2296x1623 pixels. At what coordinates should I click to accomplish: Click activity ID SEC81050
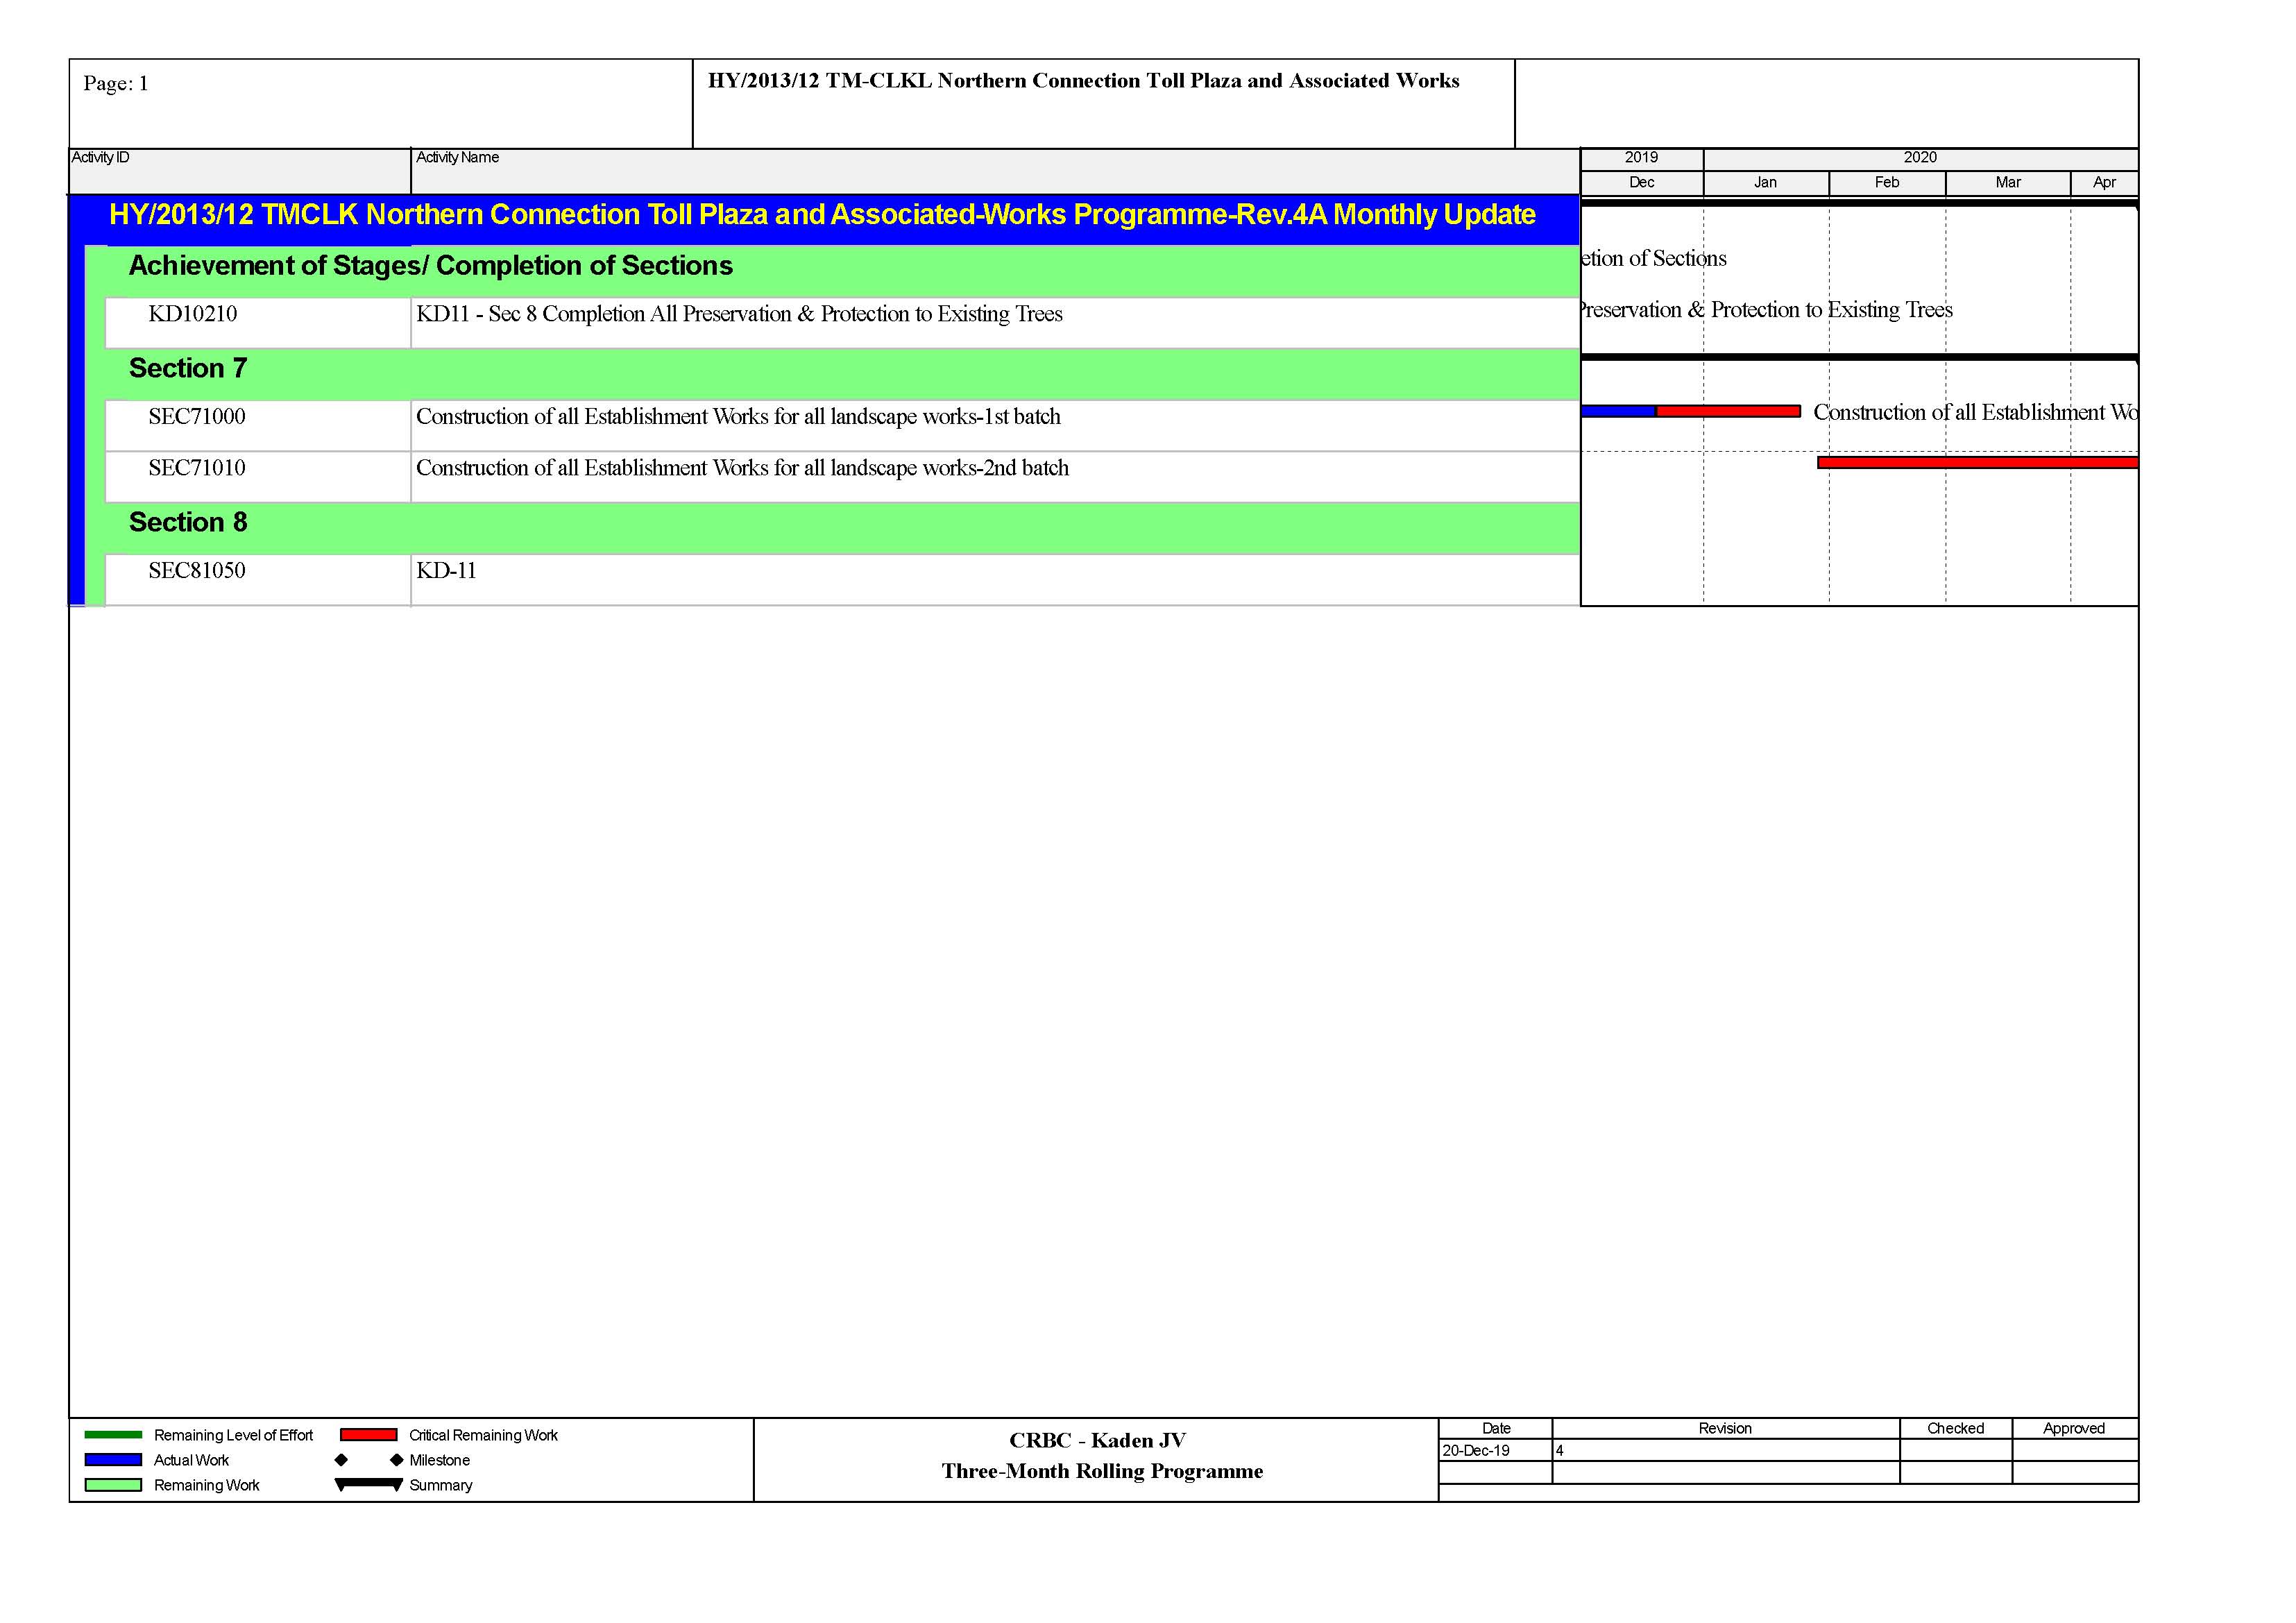[197, 571]
